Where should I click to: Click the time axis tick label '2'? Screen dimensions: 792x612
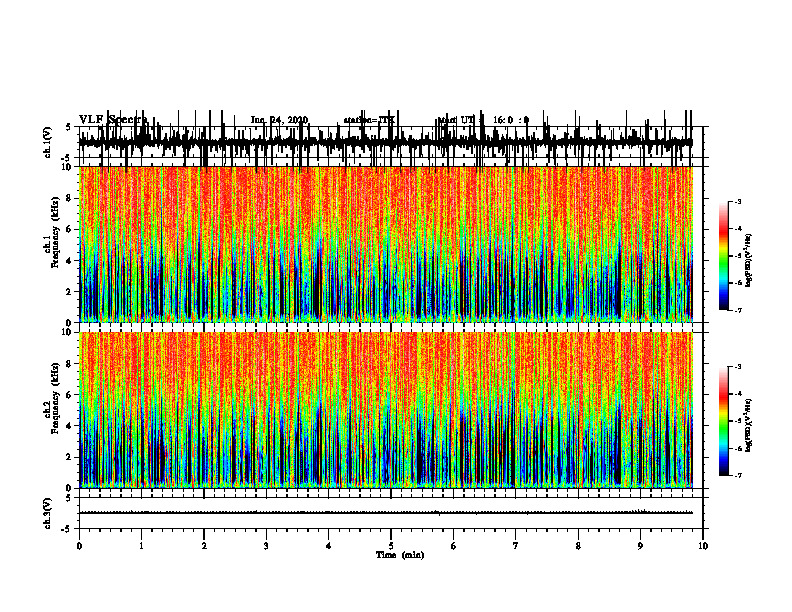(x=204, y=546)
